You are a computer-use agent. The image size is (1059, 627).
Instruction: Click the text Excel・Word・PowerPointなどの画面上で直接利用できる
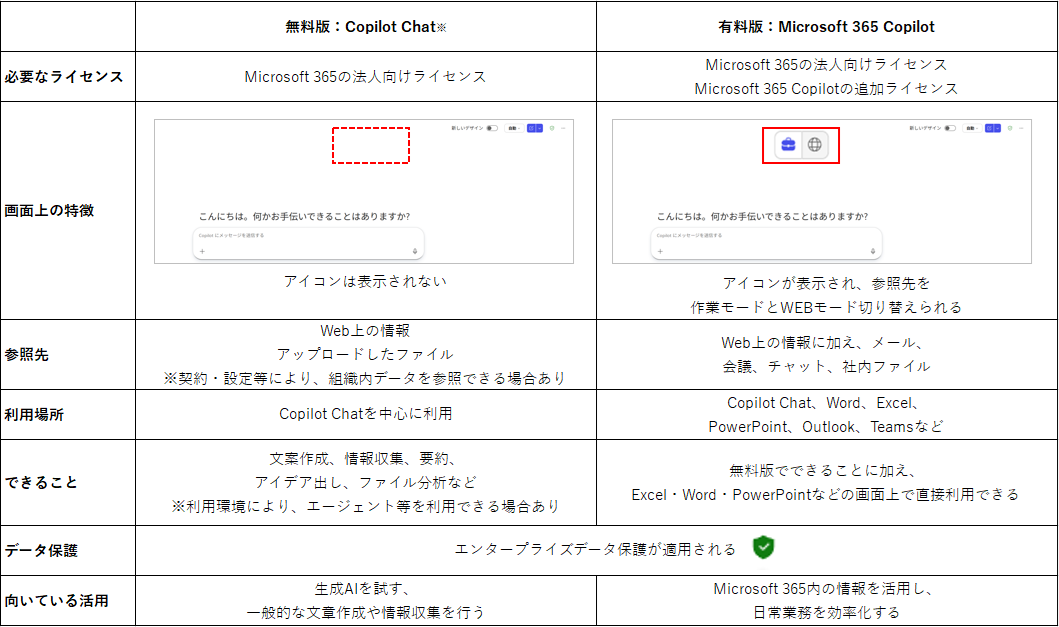[x=826, y=495]
